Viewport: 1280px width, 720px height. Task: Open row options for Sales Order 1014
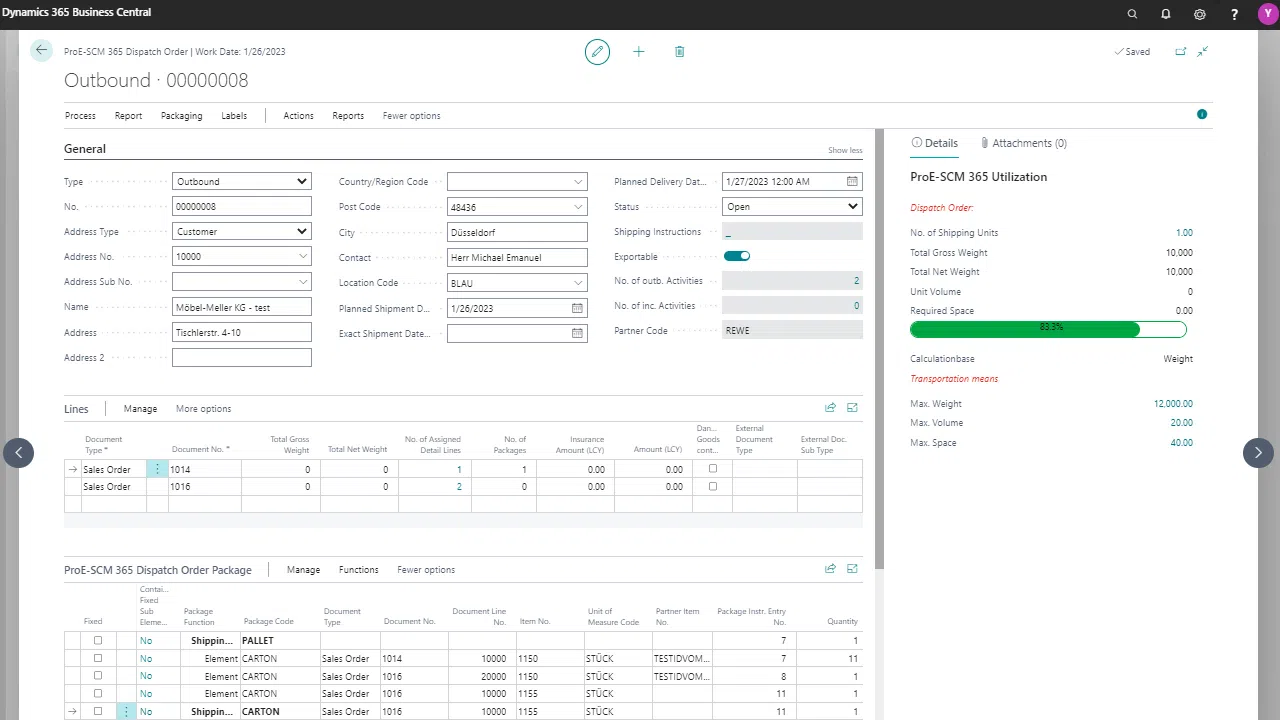pos(157,469)
